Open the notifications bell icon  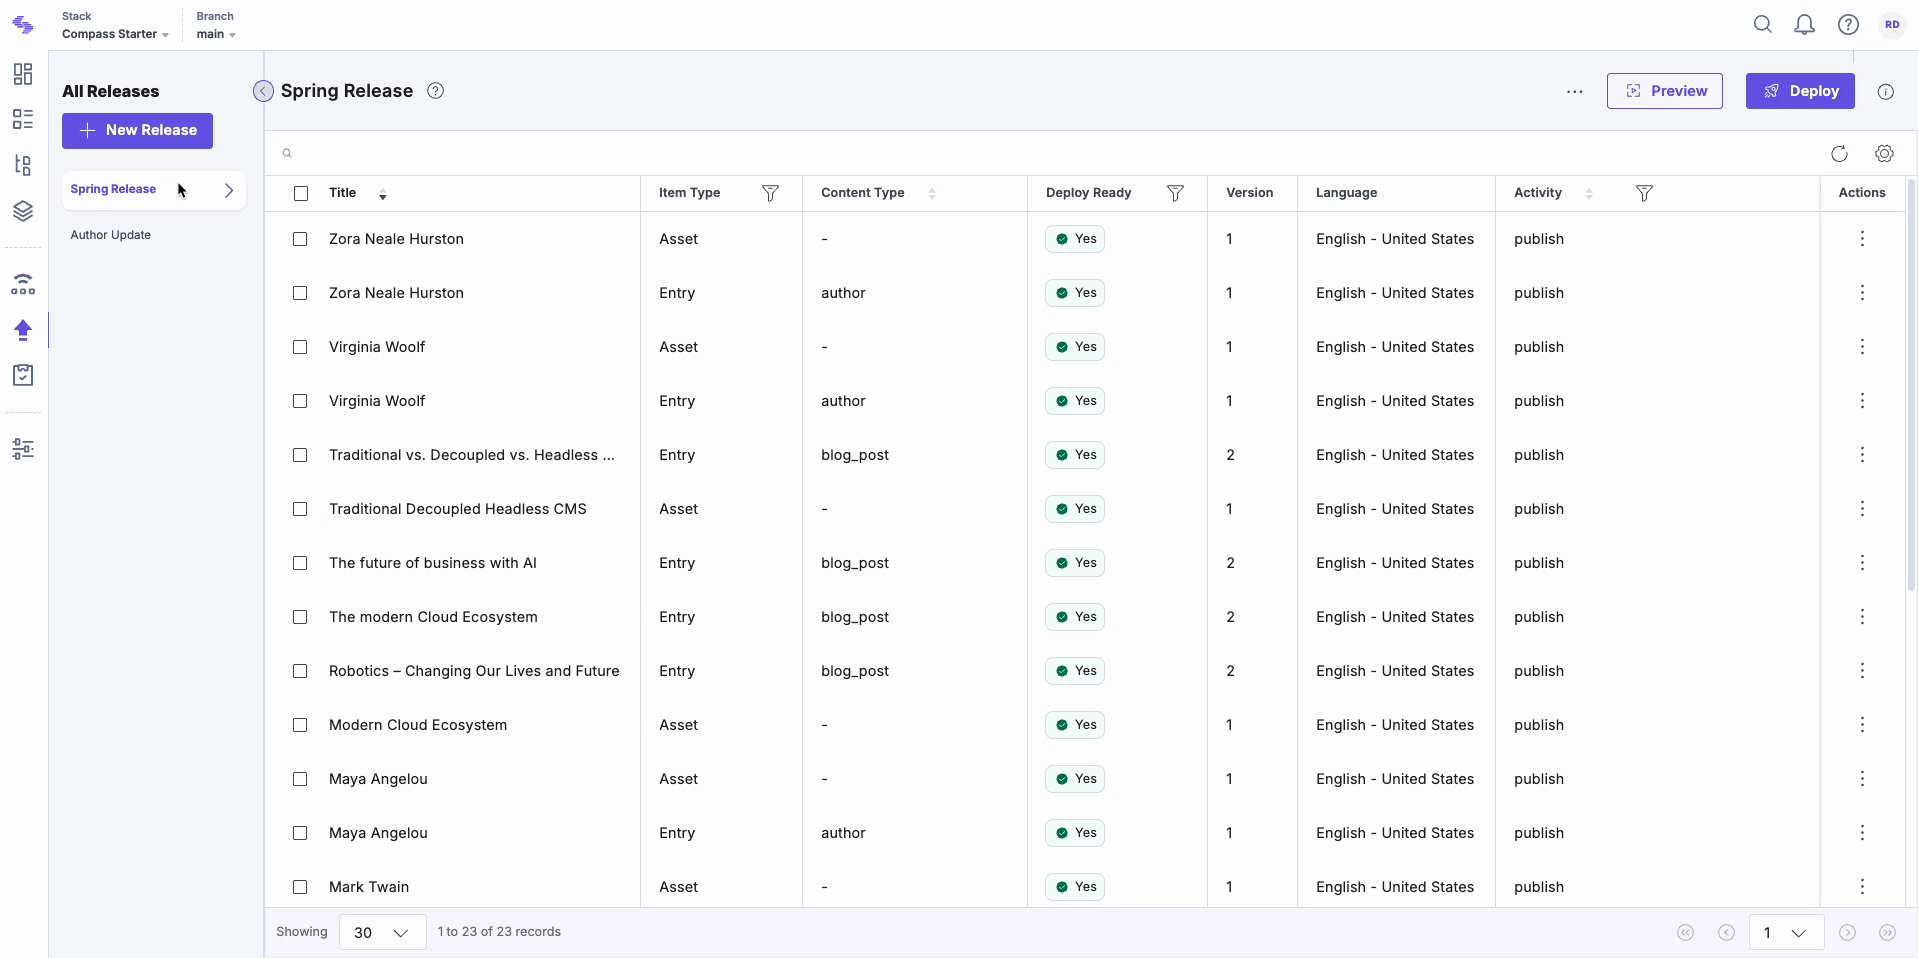(1804, 25)
